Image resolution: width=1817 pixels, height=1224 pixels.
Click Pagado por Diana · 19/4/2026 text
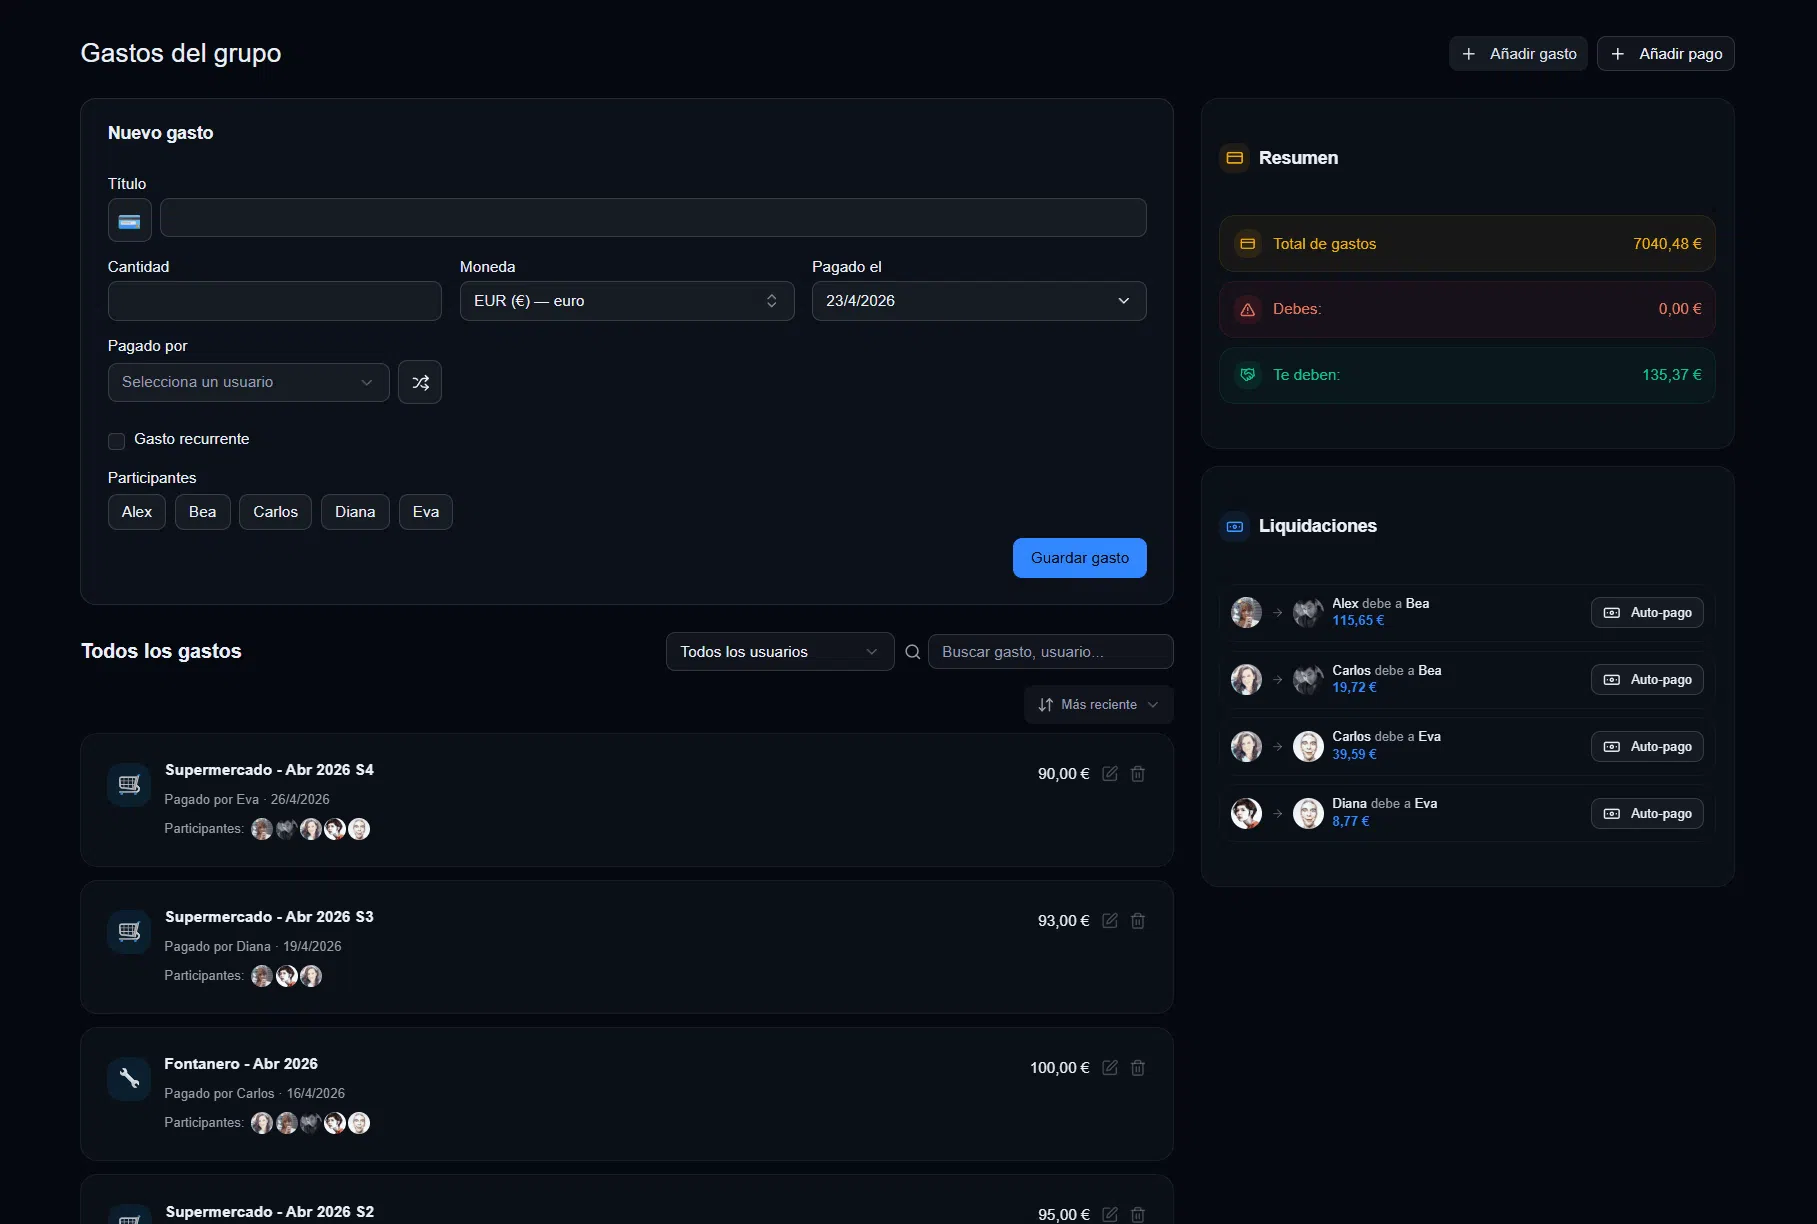point(253,947)
